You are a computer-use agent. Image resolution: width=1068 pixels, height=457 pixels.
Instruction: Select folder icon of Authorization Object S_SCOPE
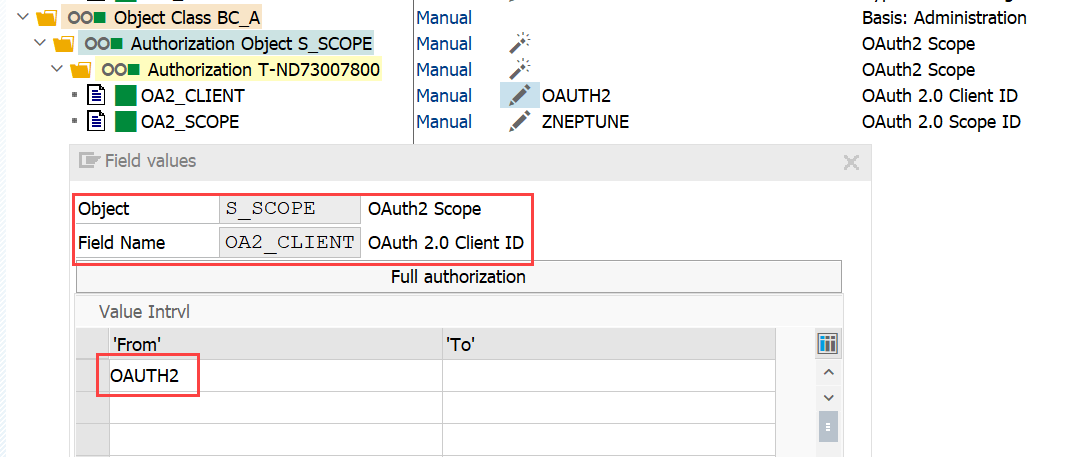(x=63, y=44)
